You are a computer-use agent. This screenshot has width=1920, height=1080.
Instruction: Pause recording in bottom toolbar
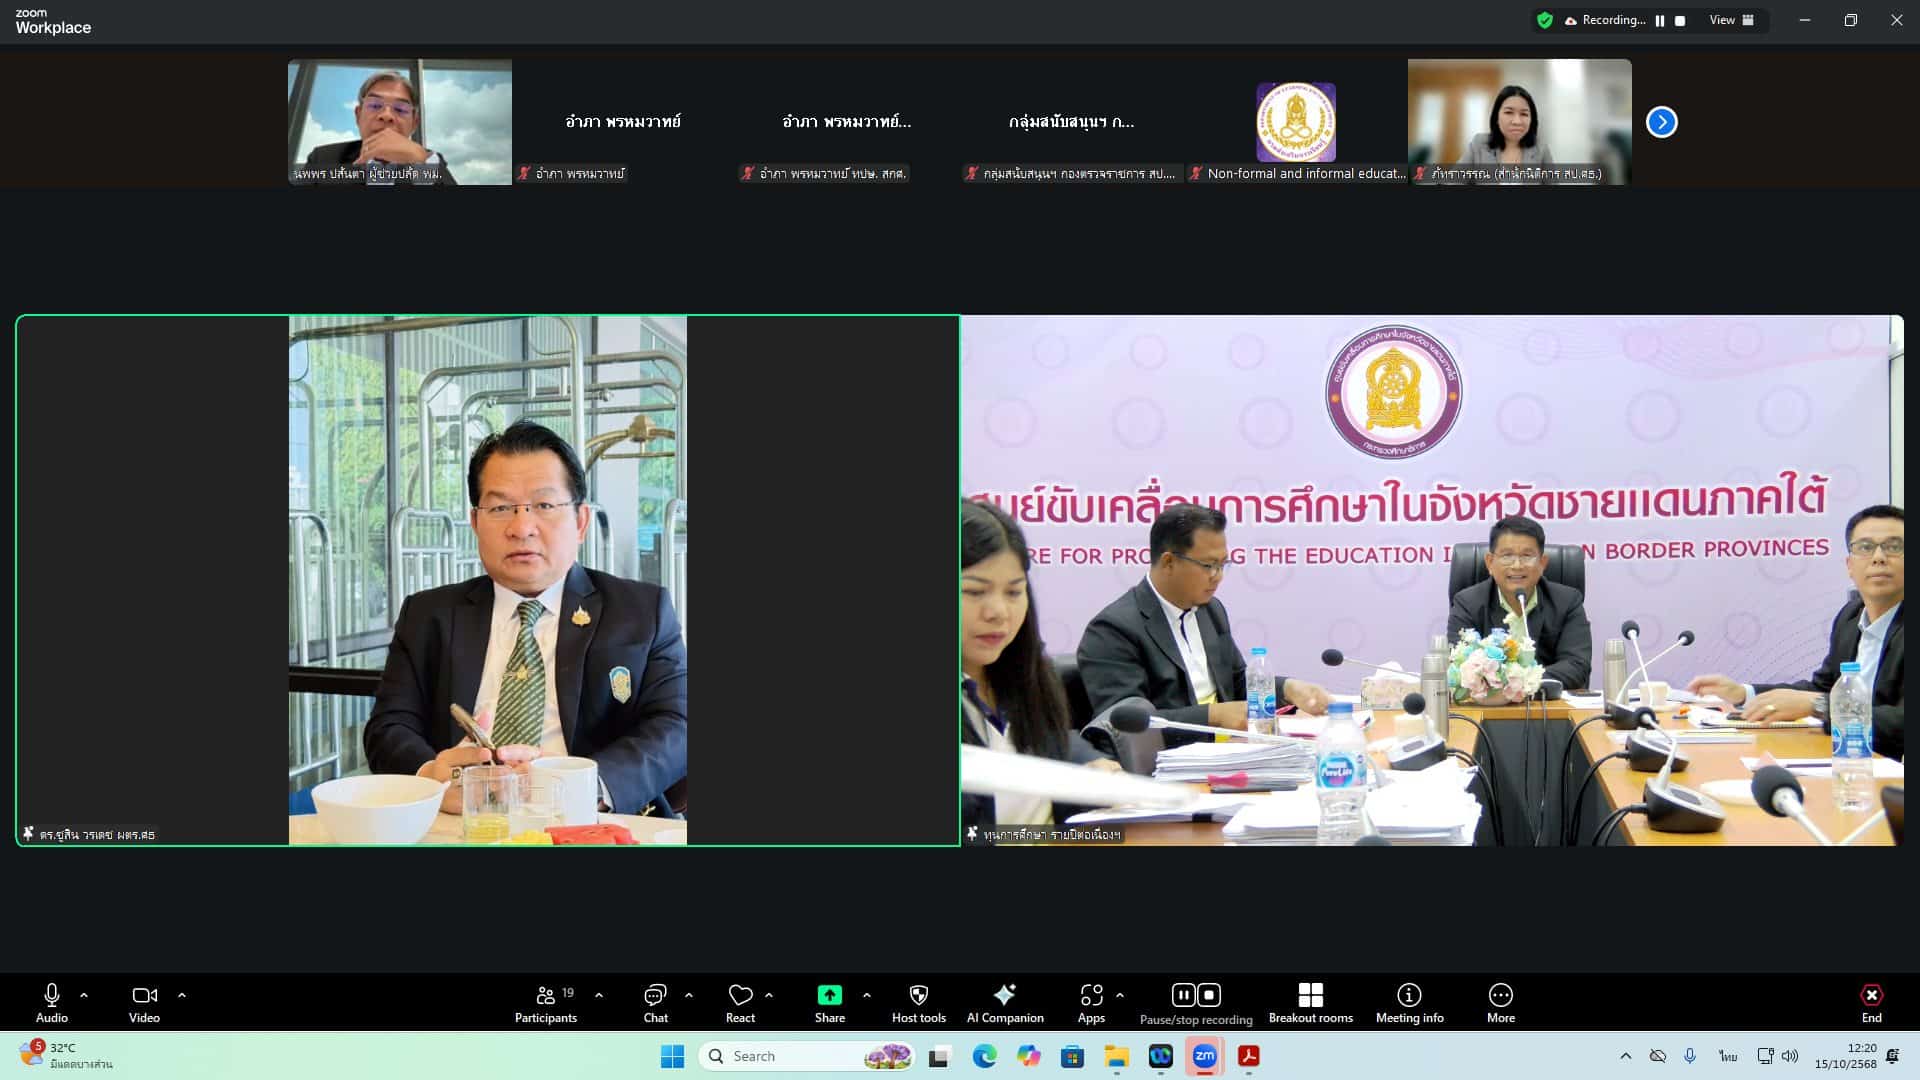1183,995
